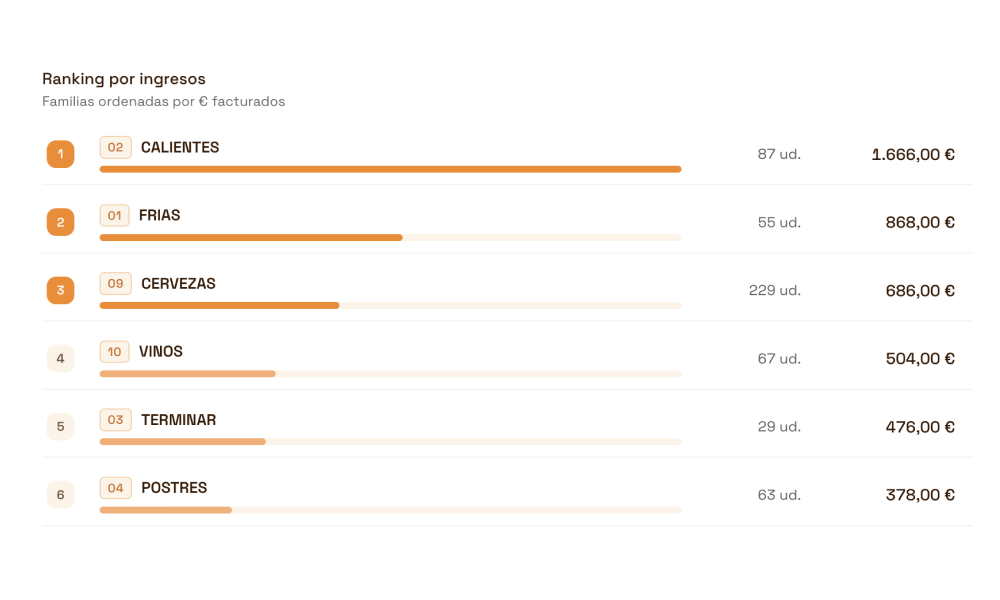Click the rank 1 orange badge
The width and height of the screenshot is (1000, 600).
point(61,154)
